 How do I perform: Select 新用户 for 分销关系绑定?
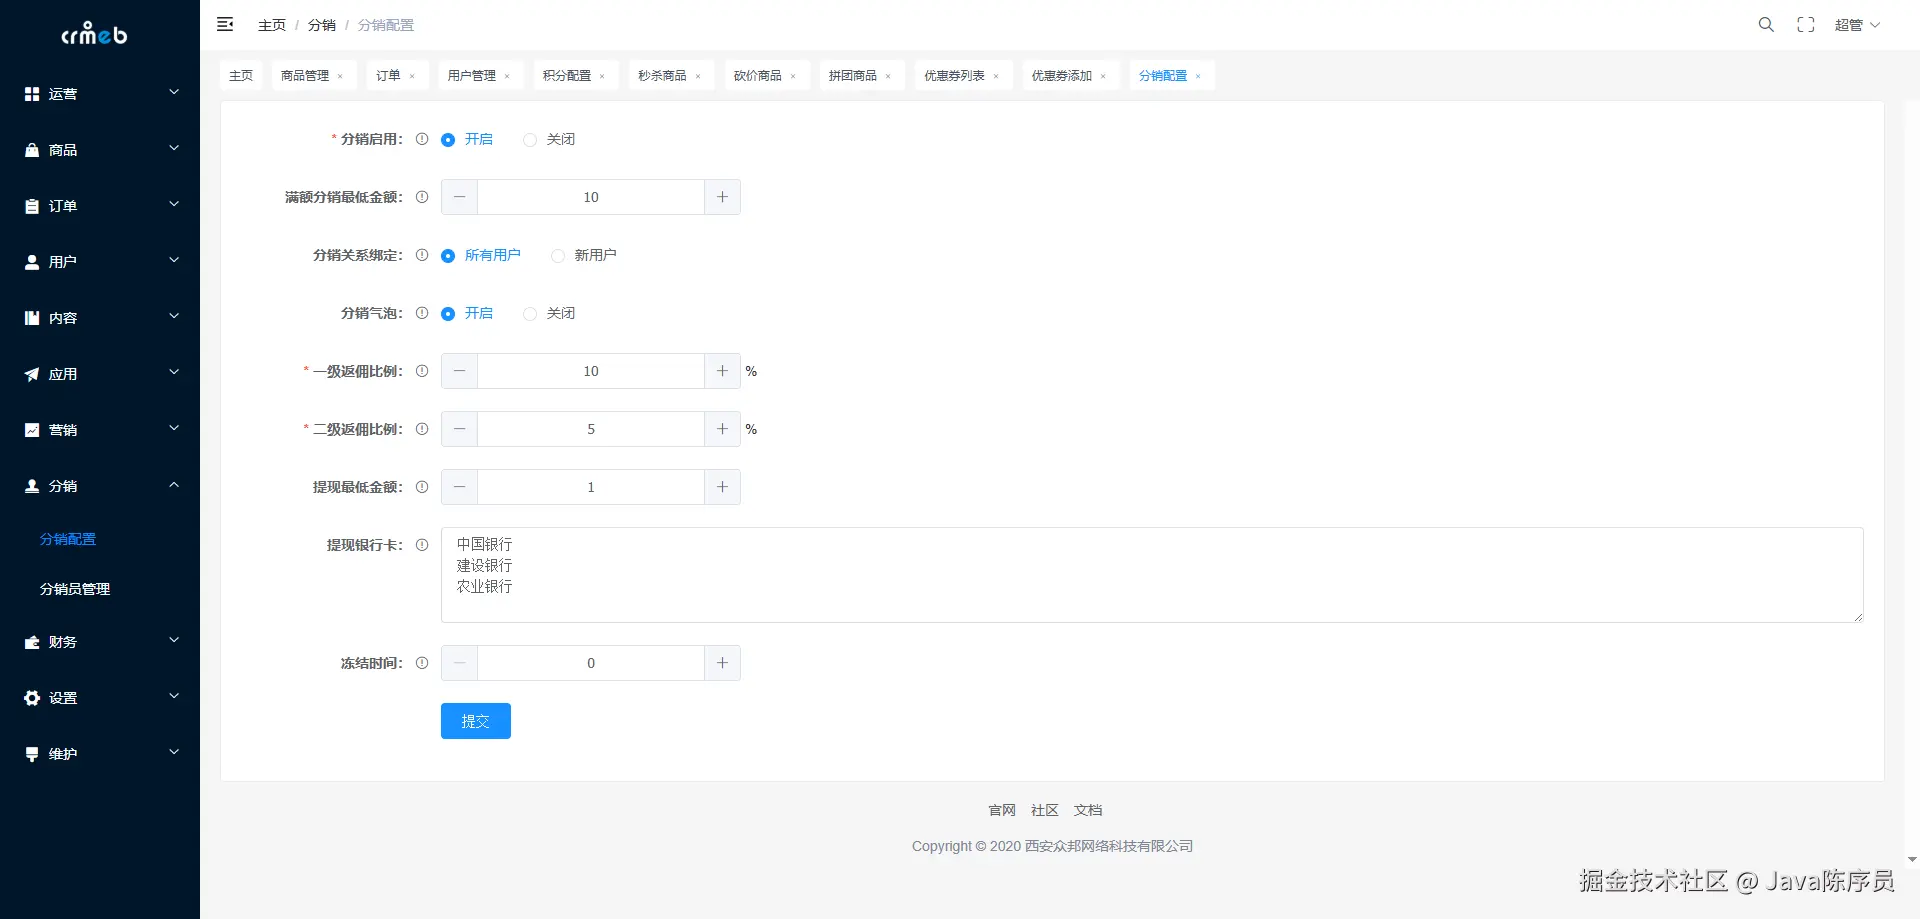[x=584, y=255]
